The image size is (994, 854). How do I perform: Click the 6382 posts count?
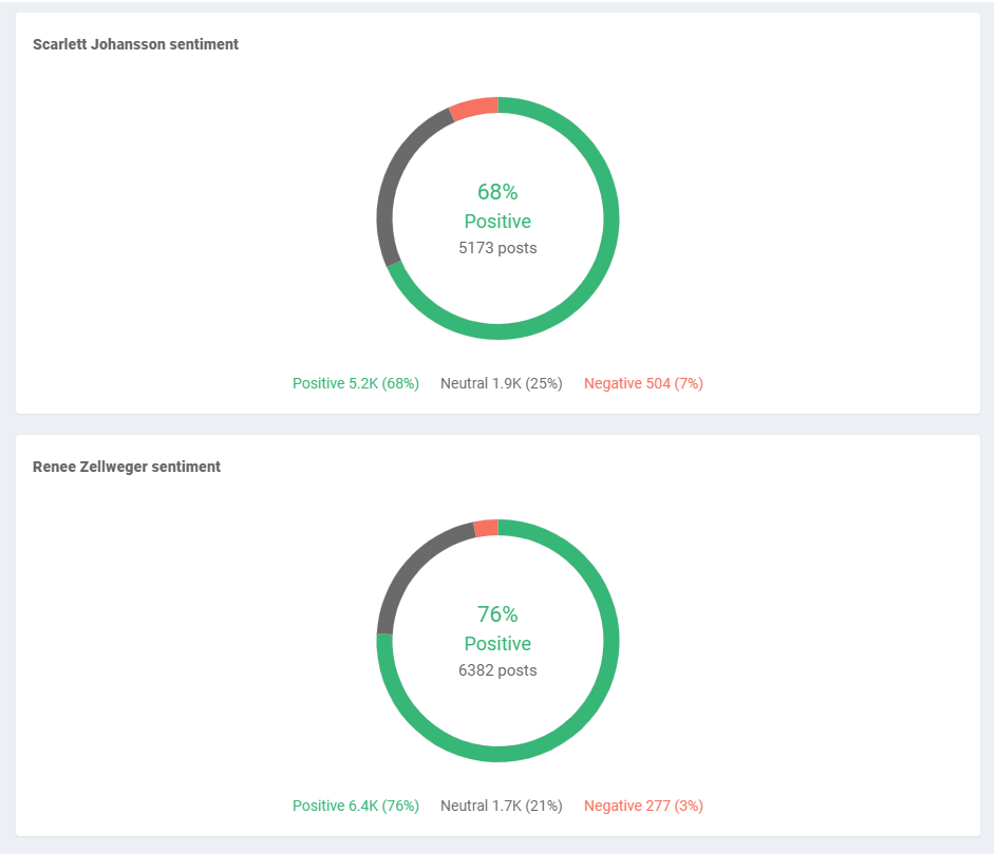497,670
